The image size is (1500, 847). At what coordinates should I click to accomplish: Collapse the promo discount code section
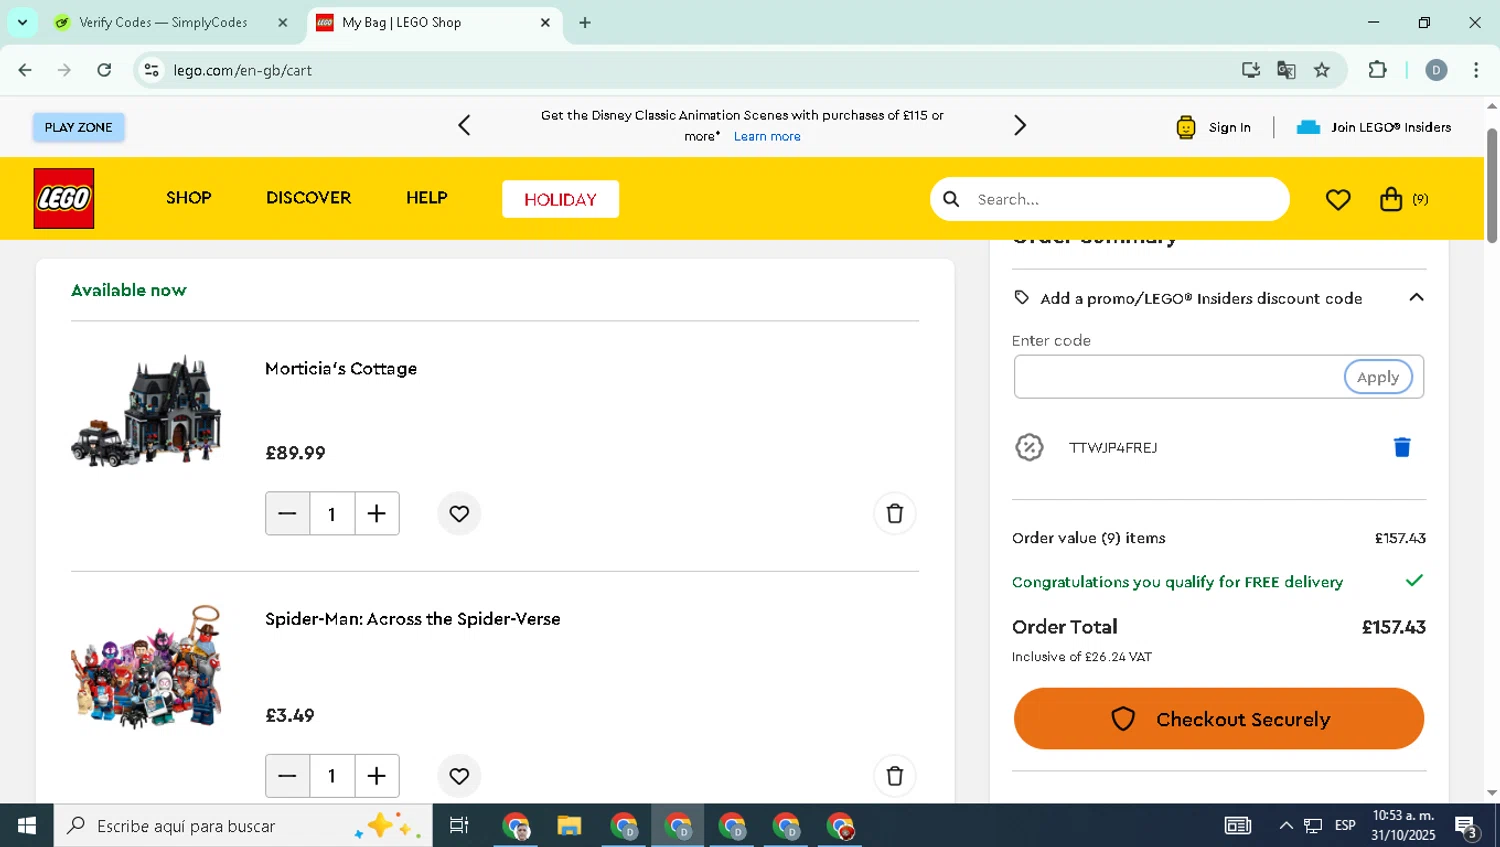tap(1416, 298)
